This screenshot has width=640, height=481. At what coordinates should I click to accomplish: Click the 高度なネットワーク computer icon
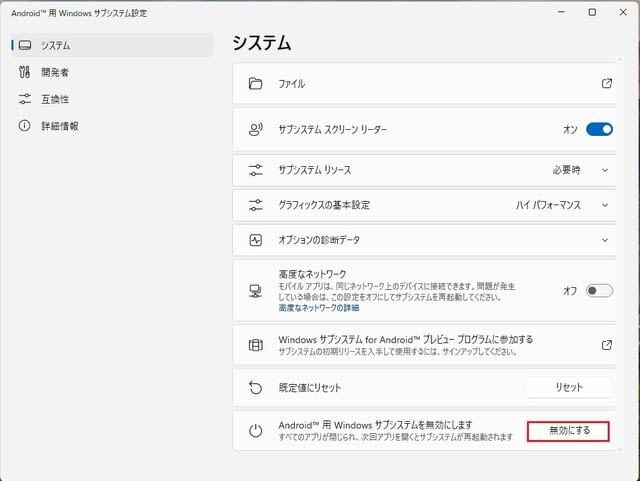pyautogui.click(x=256, y=291)
